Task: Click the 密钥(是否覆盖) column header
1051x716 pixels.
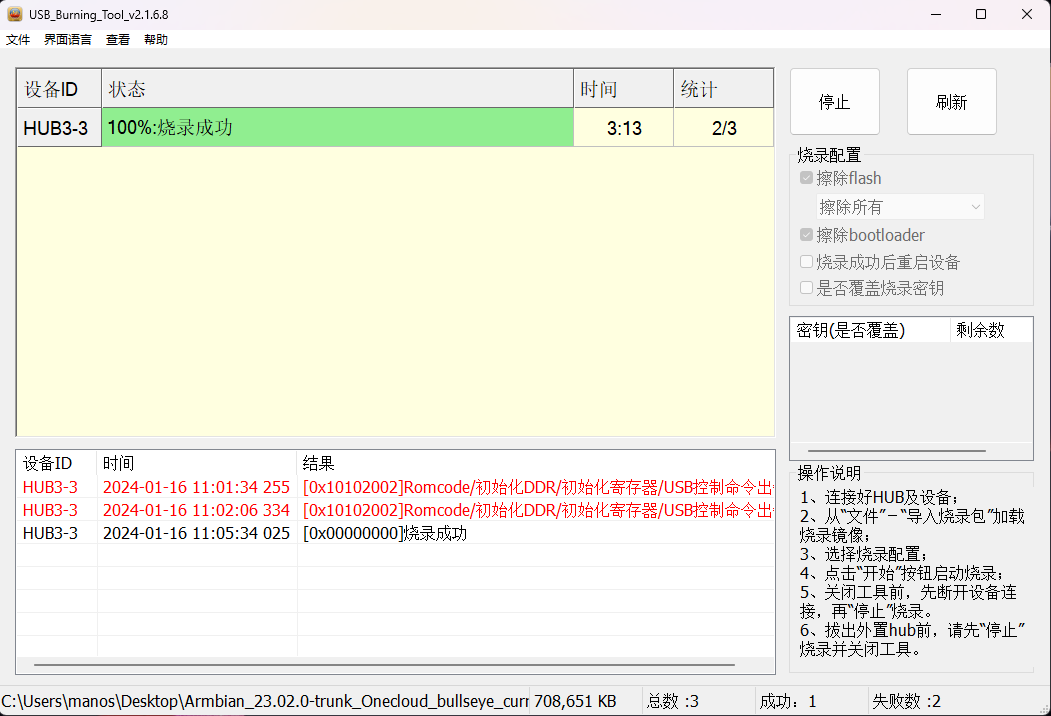Action: [x=869, y=330]
